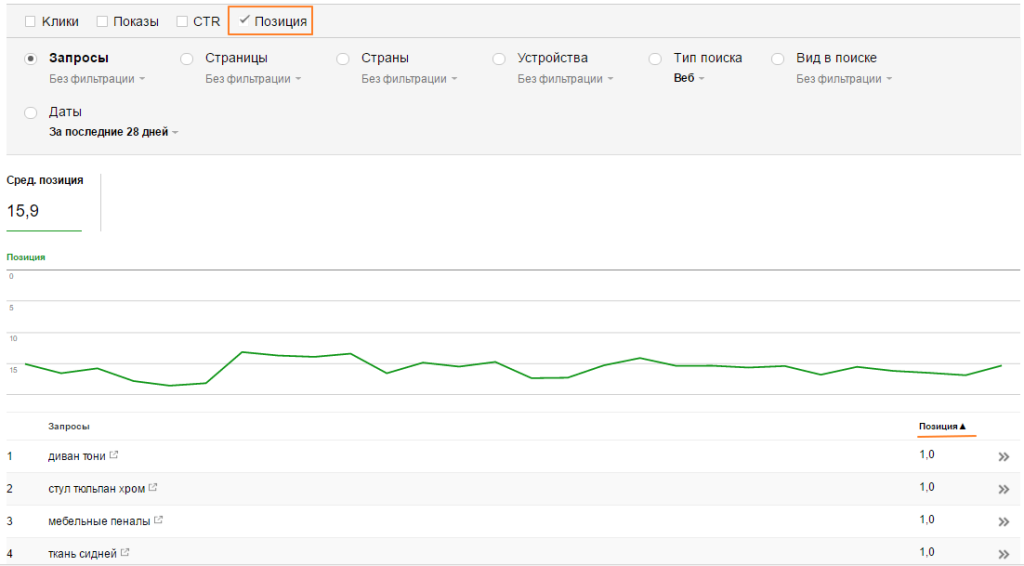Viewport: 1024px width, 566px height.
Task: Enable the Клики checkbox
Action: pos(30,21)
